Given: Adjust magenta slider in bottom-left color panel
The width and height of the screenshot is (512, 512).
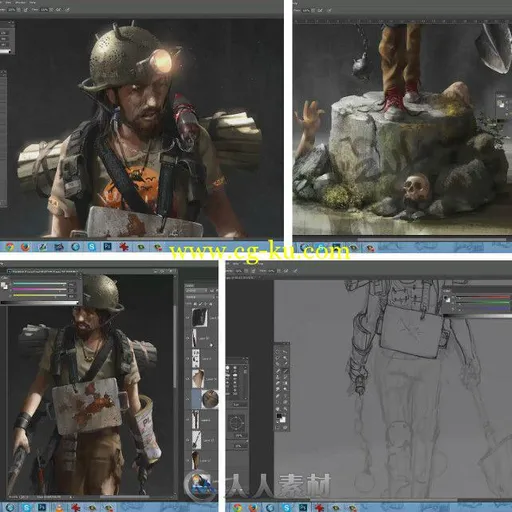Looking at the screenshot, I should (x=40, y=289).
